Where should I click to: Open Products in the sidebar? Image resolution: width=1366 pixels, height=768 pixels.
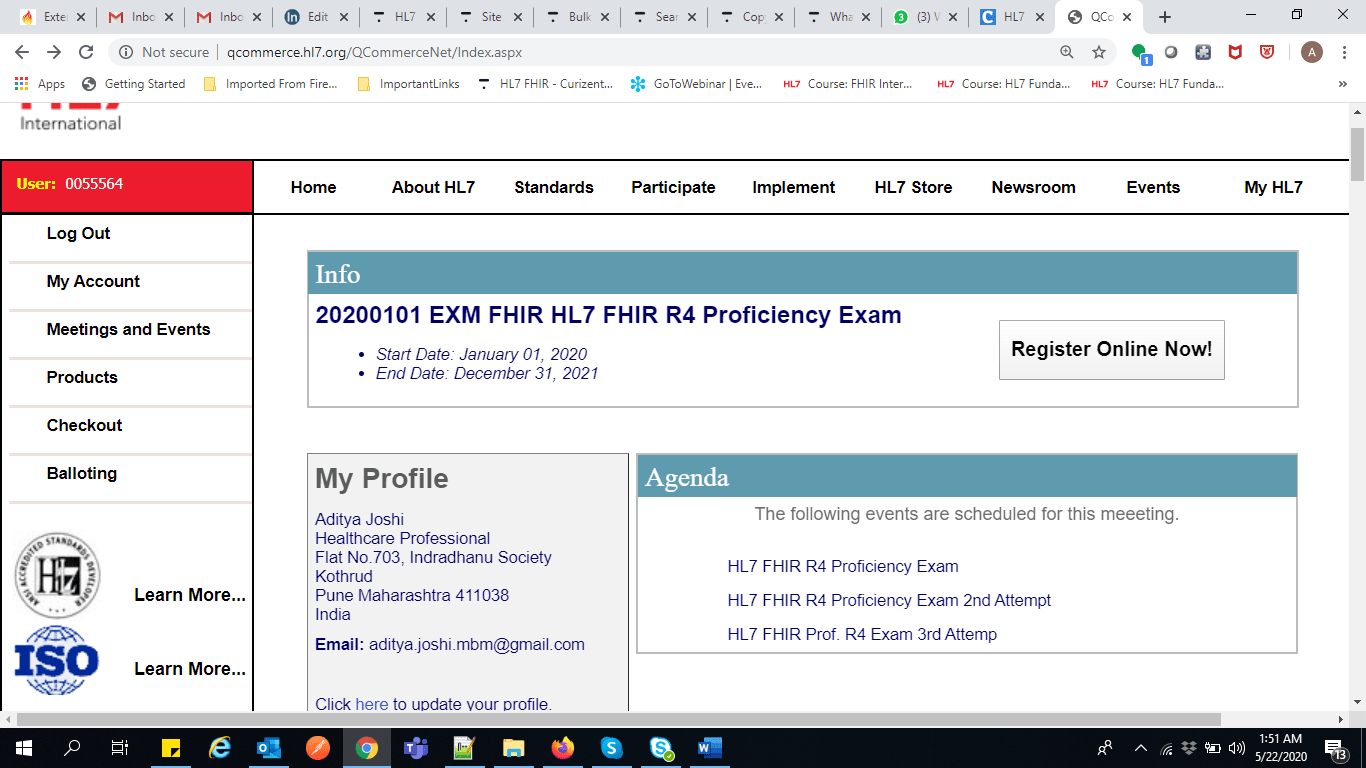coord(82,377)
